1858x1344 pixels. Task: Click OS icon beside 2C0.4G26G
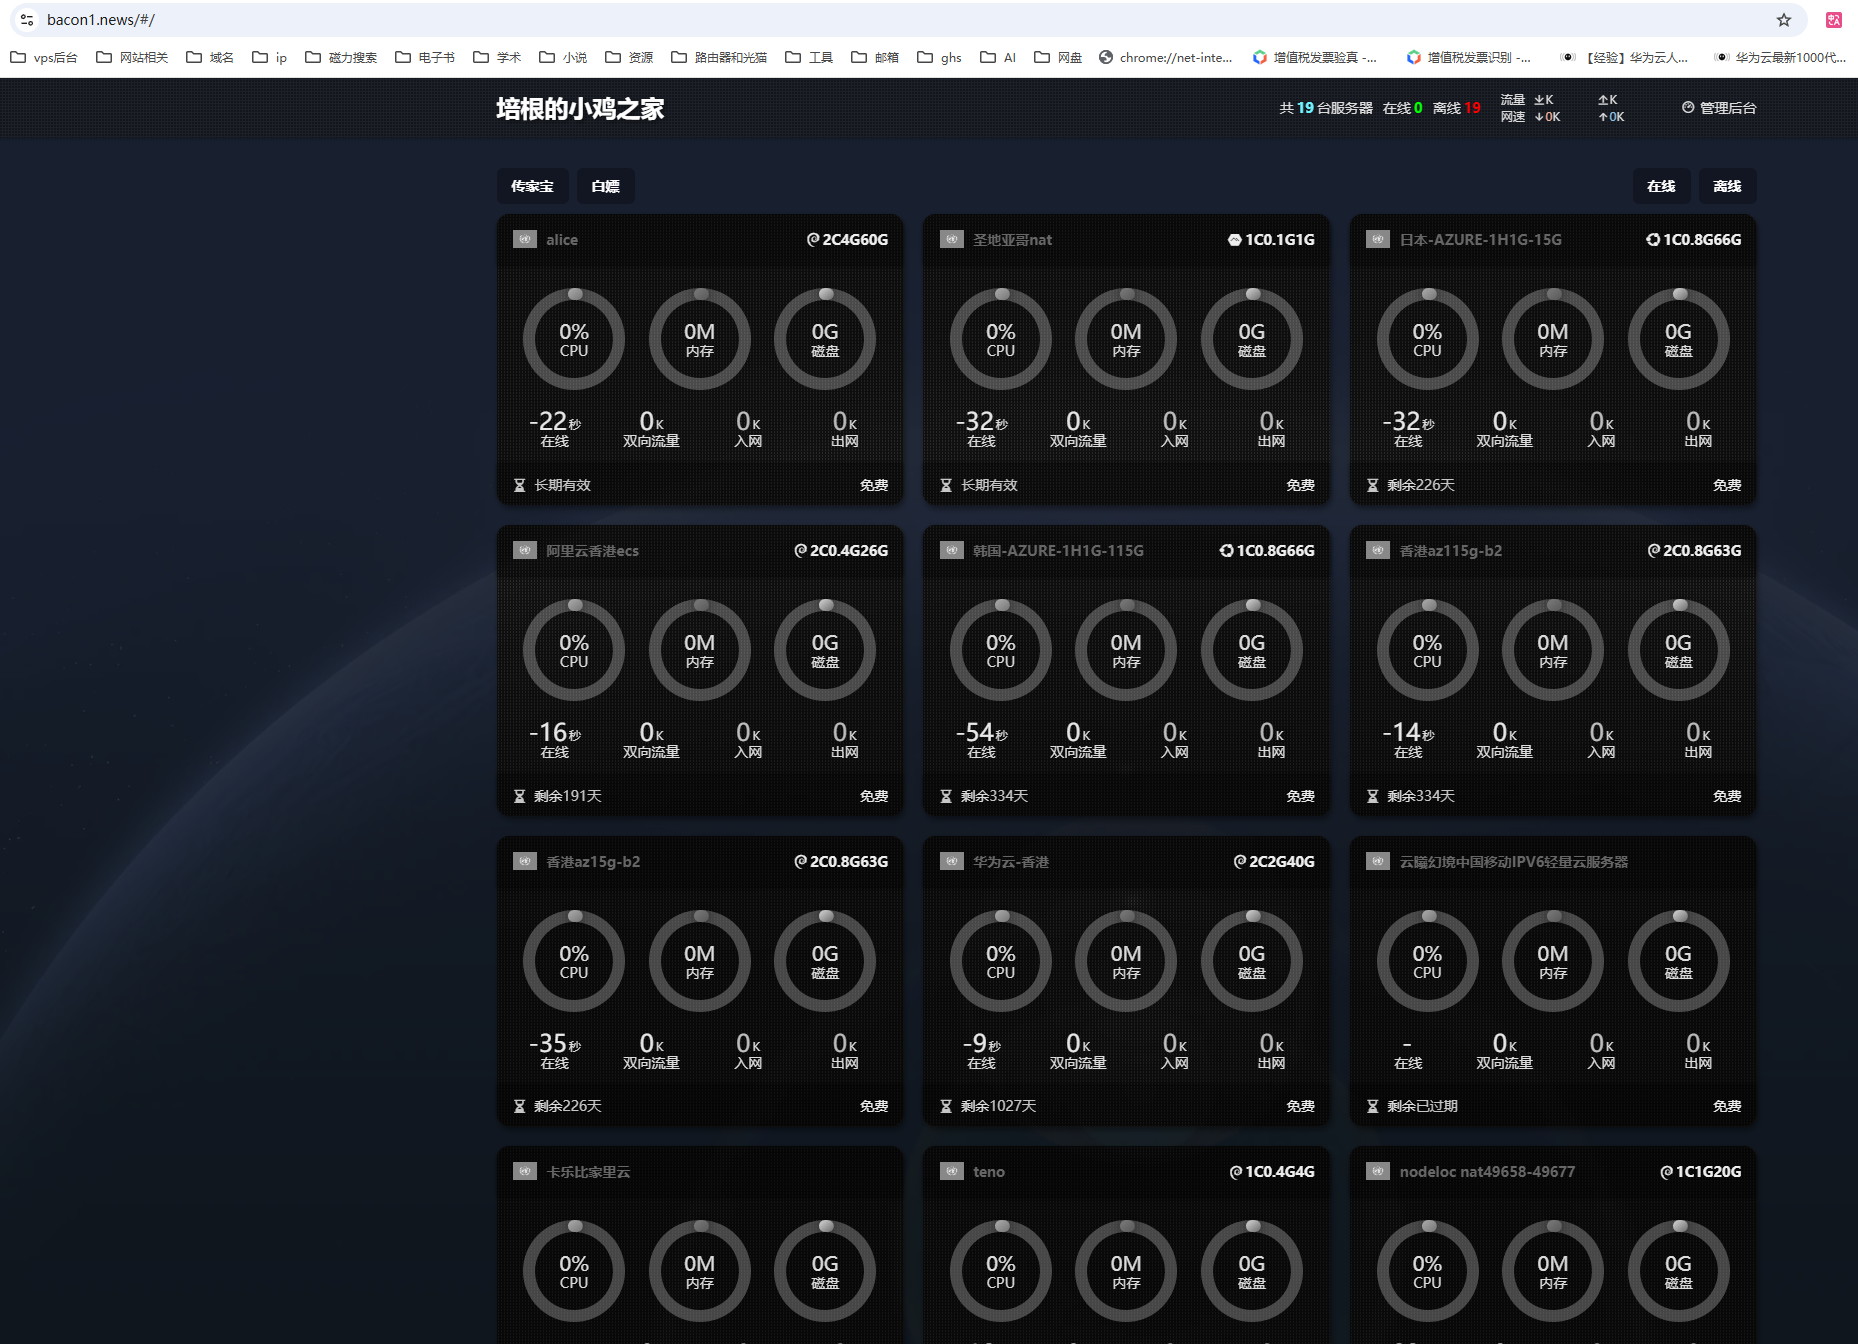[x=801, y=550]
